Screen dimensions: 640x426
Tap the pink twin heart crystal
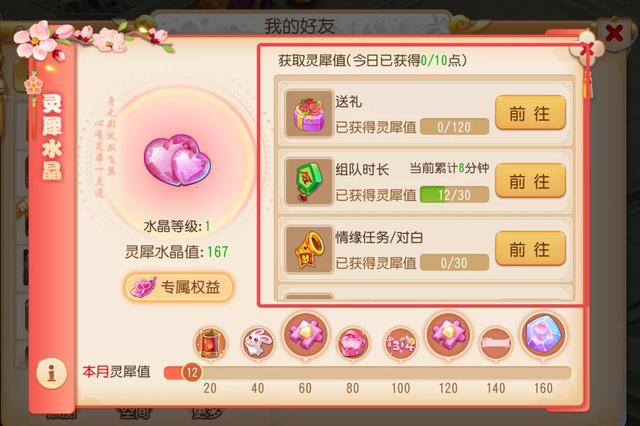[177, 161]
